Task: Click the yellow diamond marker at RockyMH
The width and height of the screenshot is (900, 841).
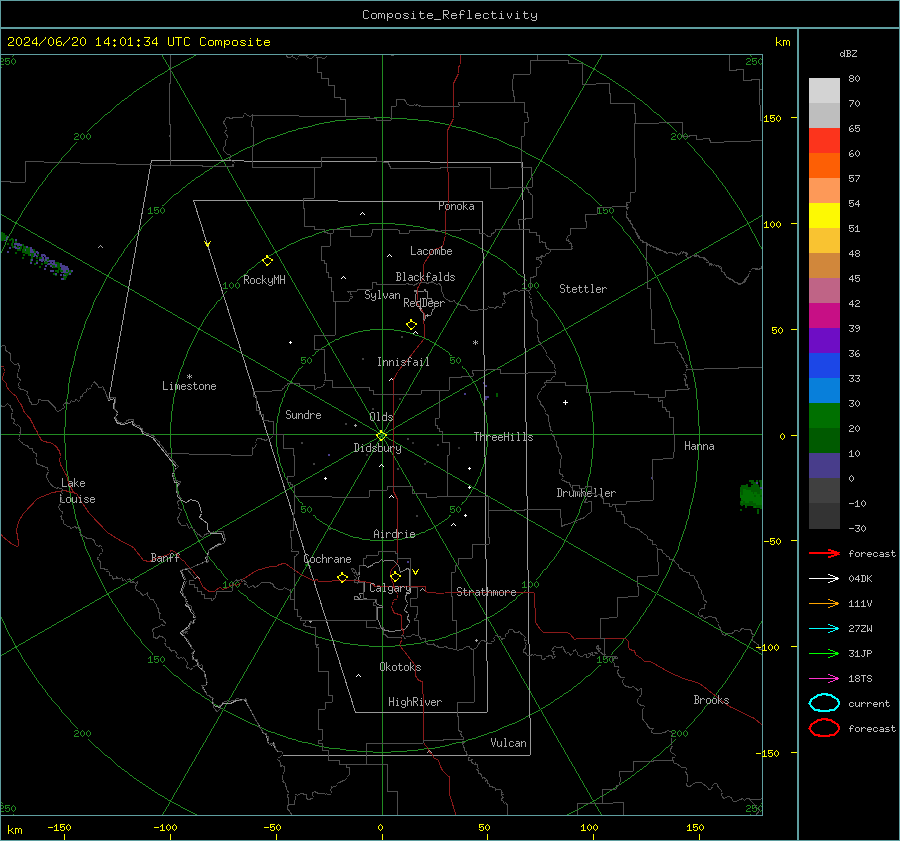Action: click(x=267, y=261)
